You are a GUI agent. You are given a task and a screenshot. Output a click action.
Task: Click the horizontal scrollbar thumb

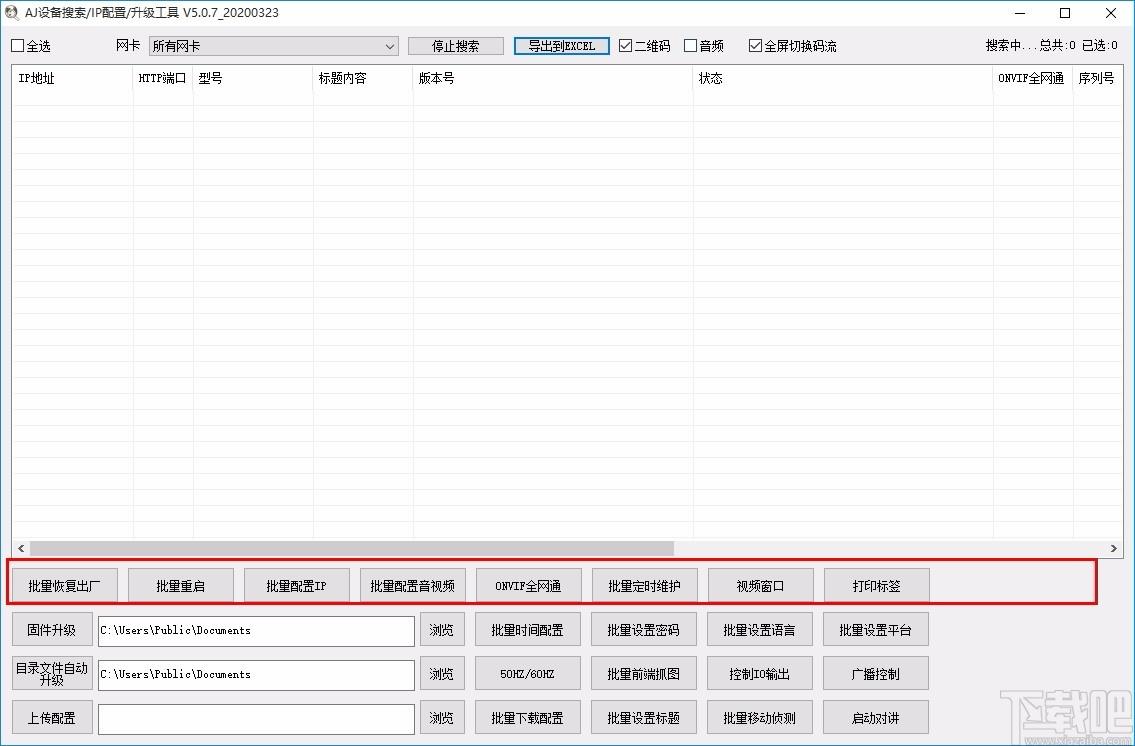pos(352,548)
